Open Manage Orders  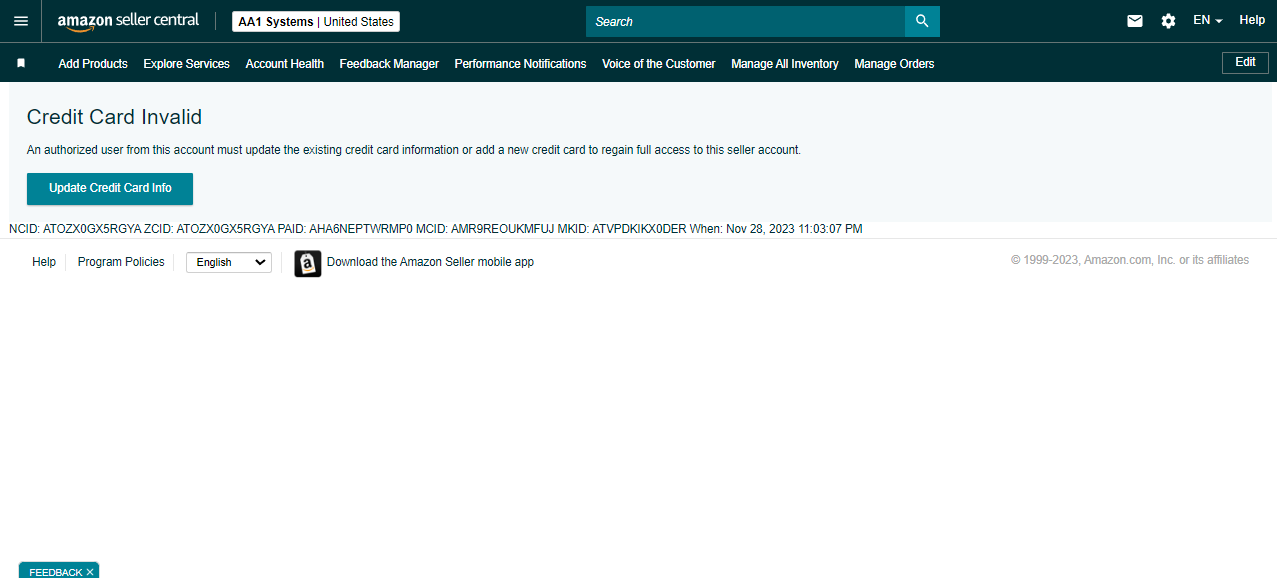(894, 64)
